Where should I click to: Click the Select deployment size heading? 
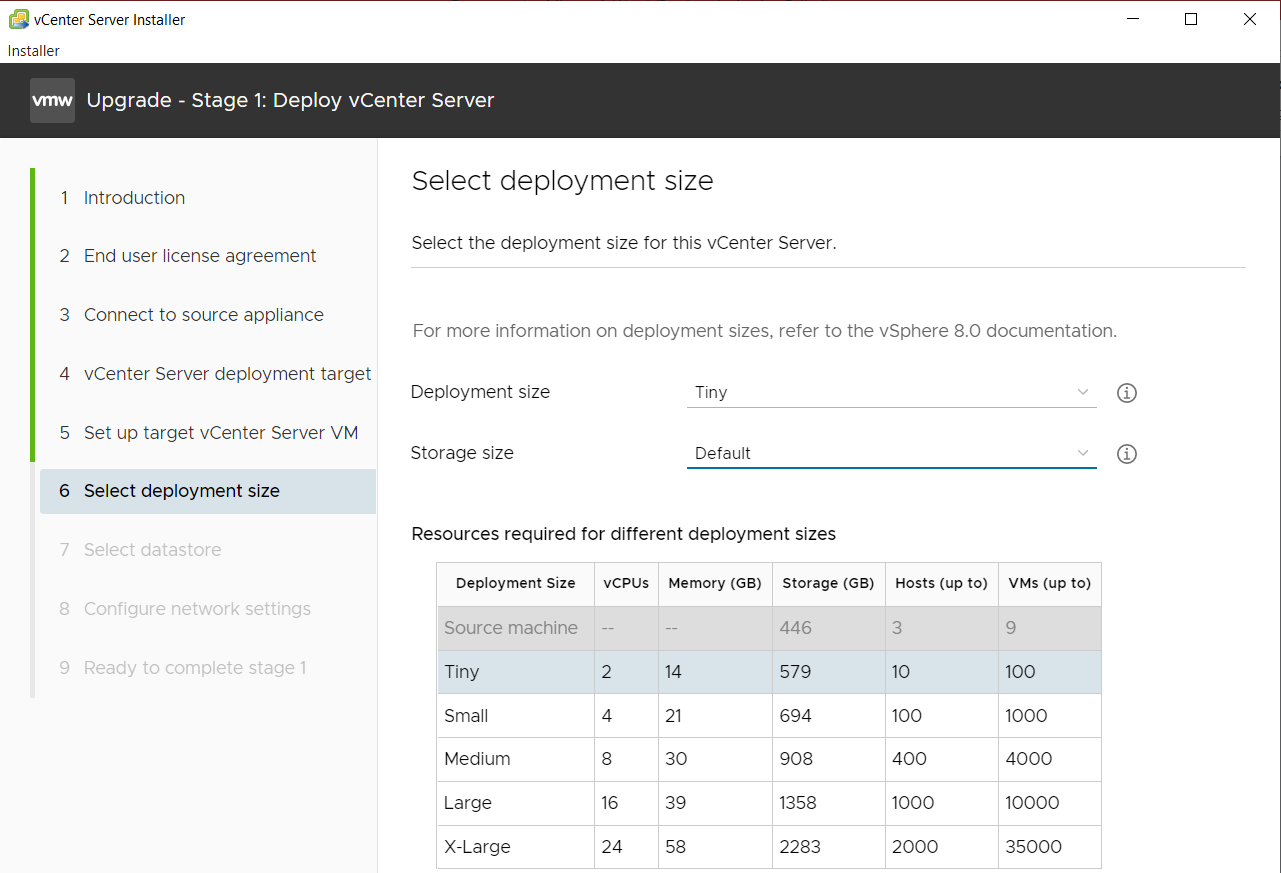(x=563, y=181)
